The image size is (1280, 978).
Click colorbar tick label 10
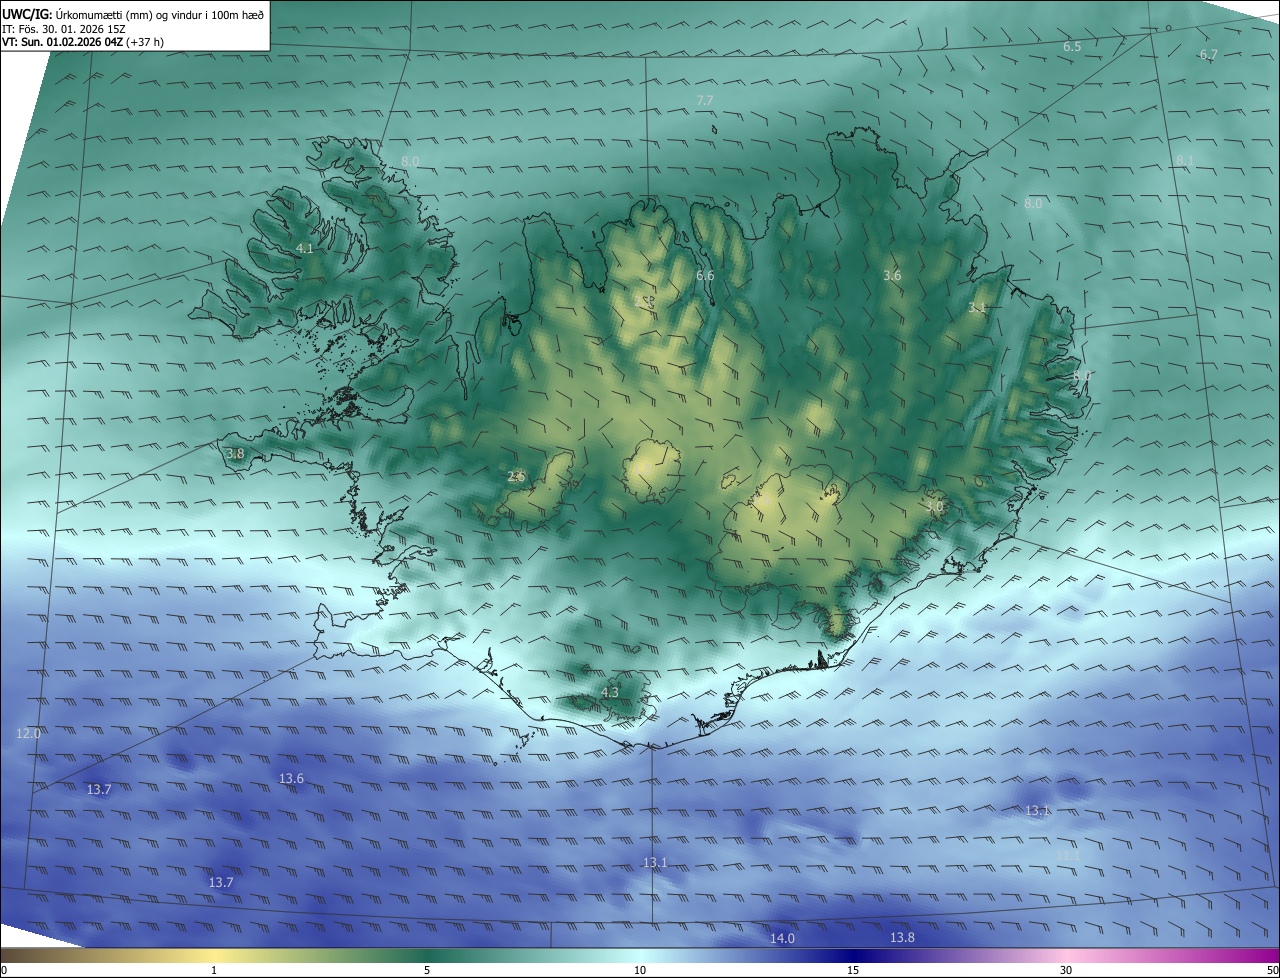point(640,970)
